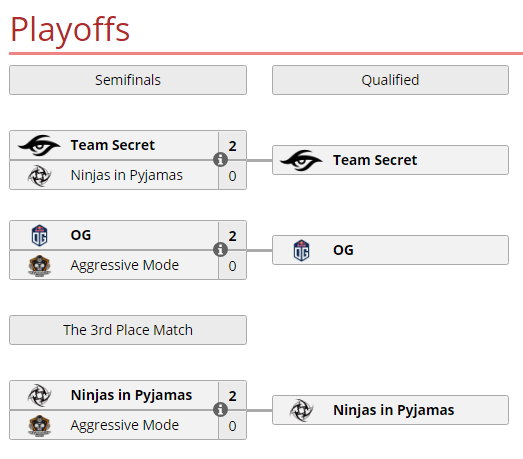
Task: Select the Qualified header
Action: (x=391, y=80)
